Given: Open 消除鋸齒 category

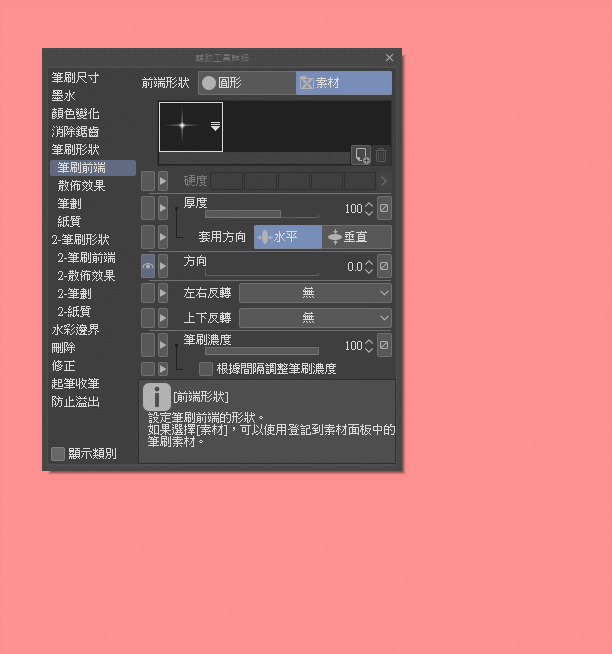Looking at the screenshot, I should tap(75, 131).
